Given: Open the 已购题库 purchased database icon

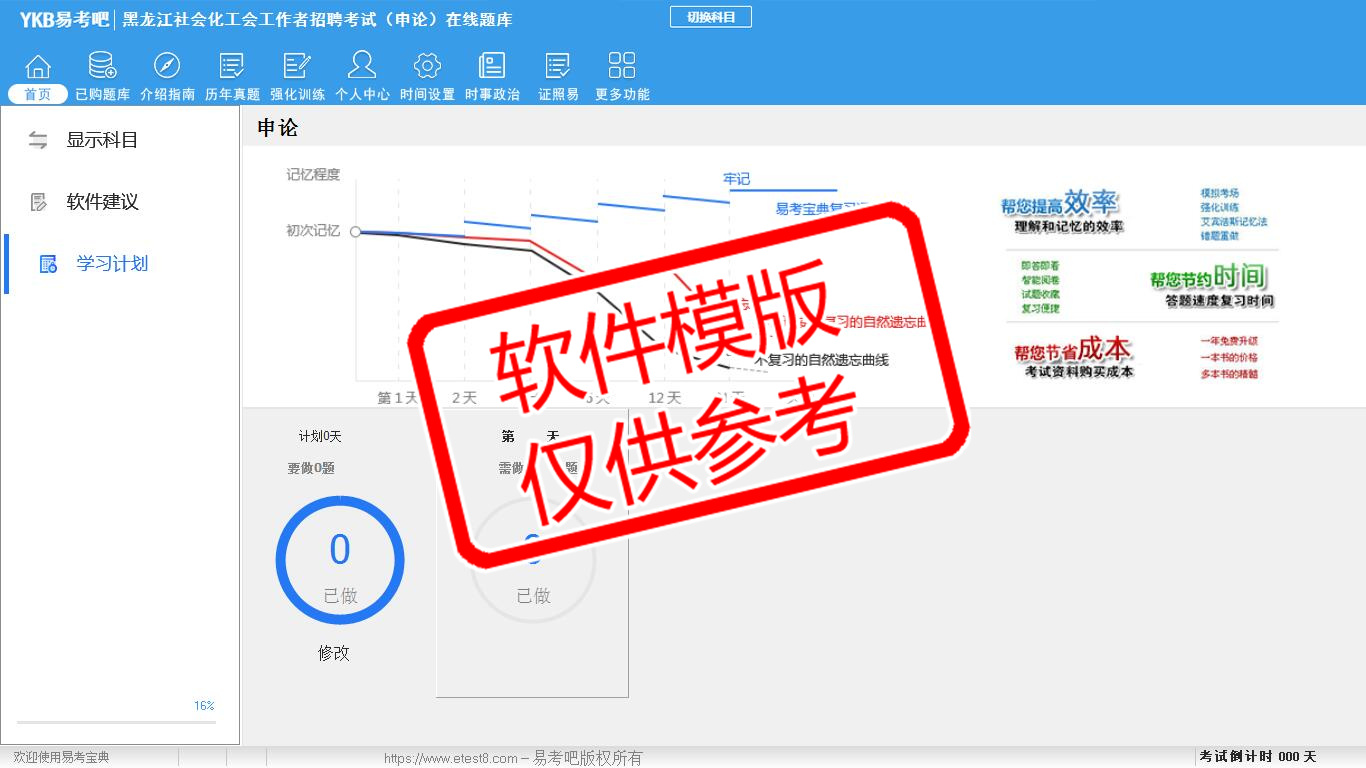Looking at the screenshot, I should tap(102, 67).
